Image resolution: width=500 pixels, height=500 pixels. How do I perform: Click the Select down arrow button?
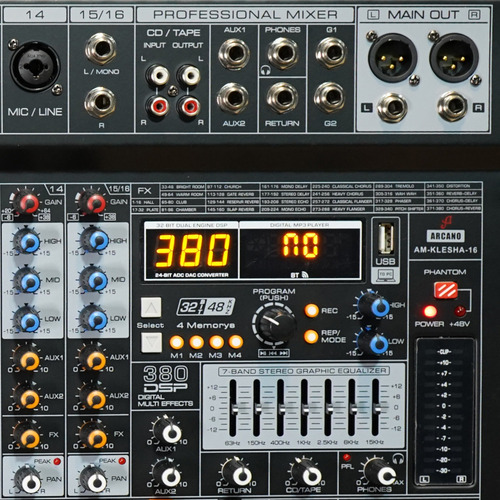click(x=151, y=342)
